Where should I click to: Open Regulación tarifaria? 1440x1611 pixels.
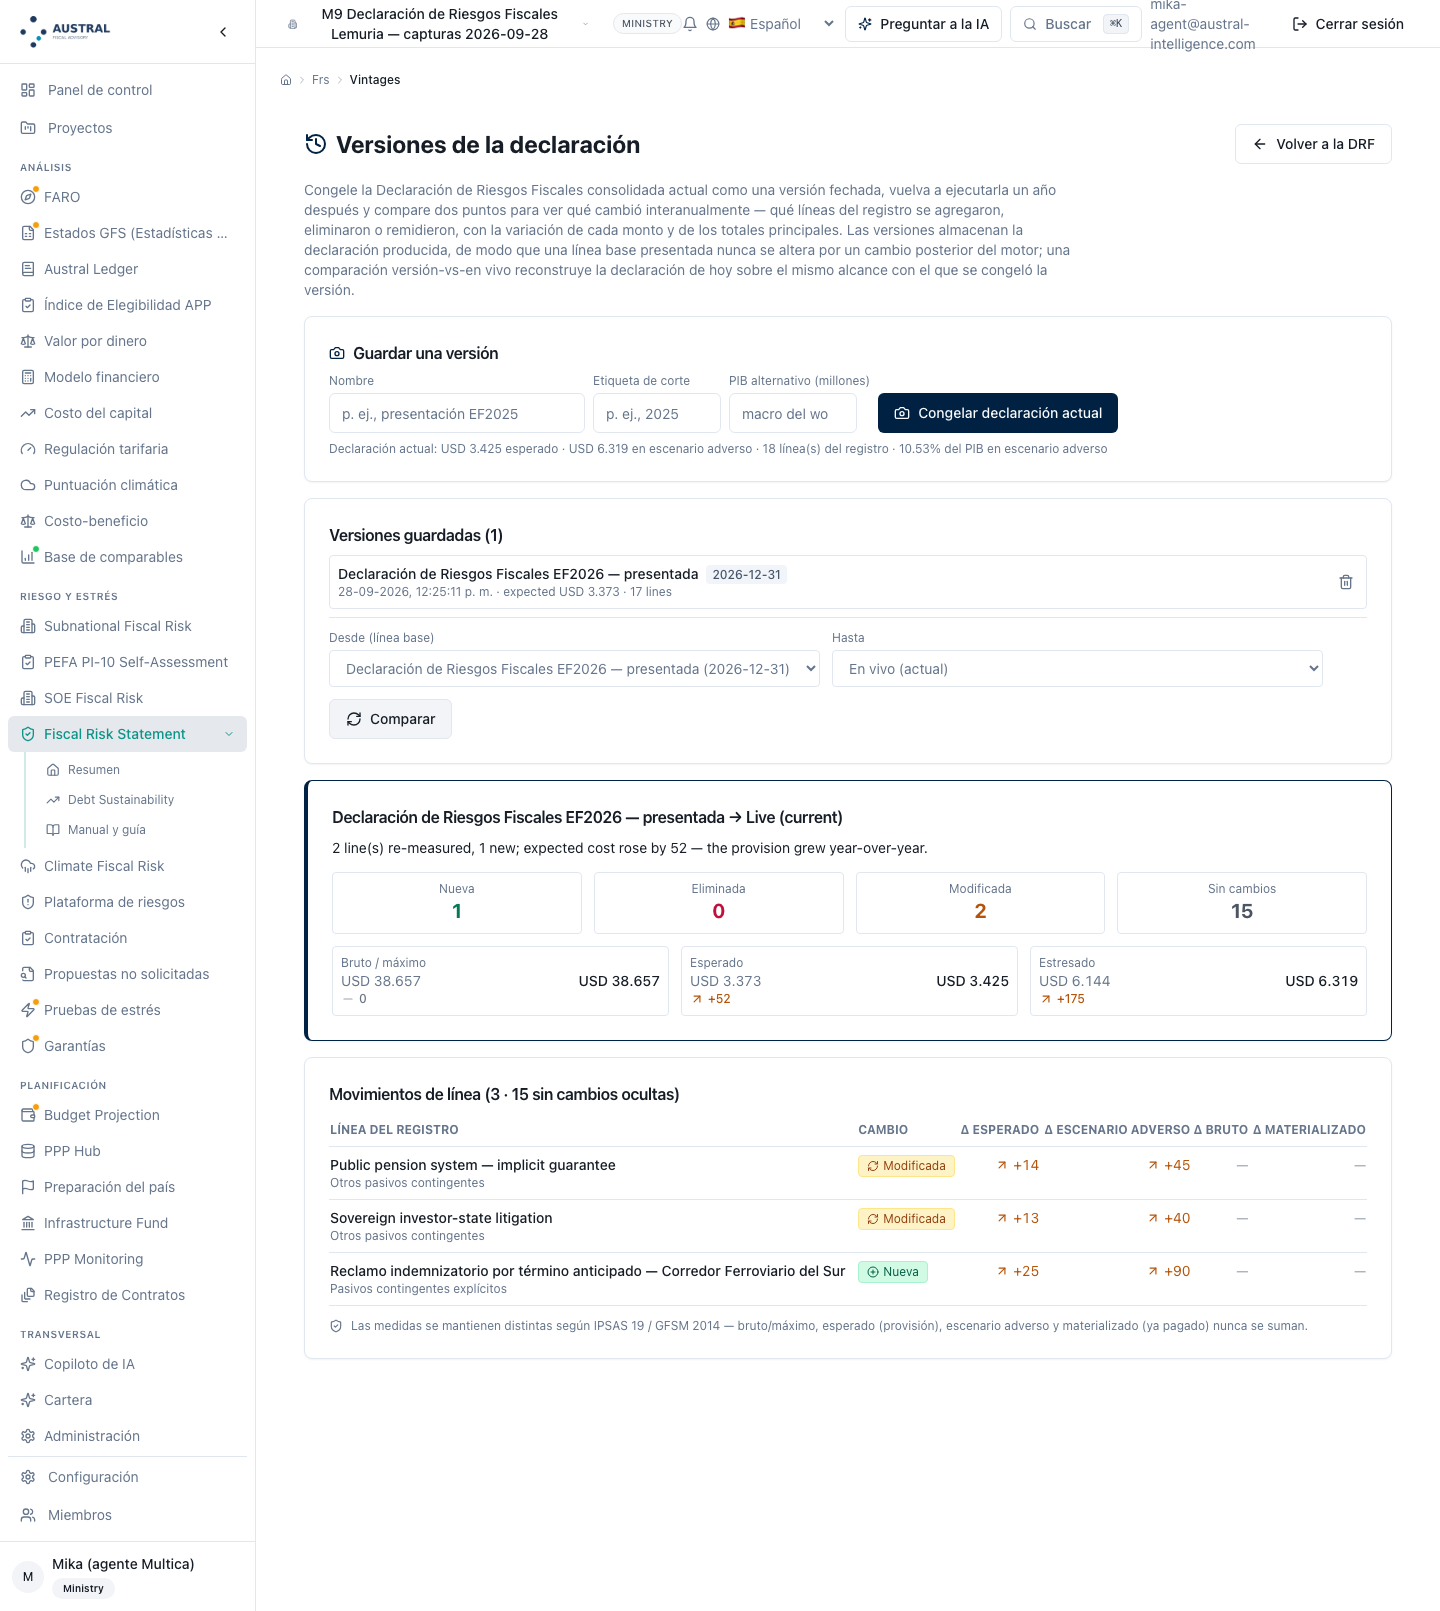127,449
